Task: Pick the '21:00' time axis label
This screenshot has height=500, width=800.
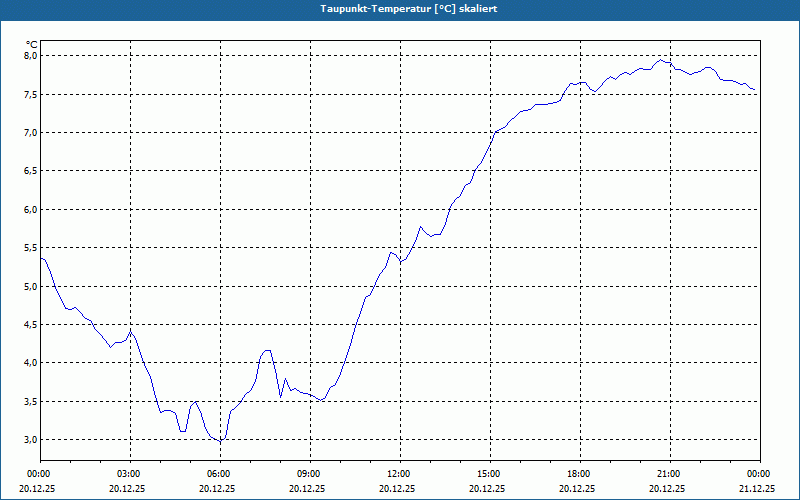Action: point(670,474)
